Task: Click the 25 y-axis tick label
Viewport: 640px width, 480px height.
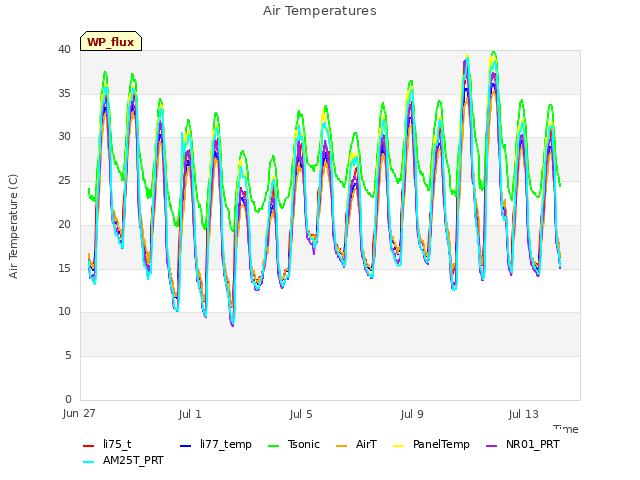Action: [64, 180]
